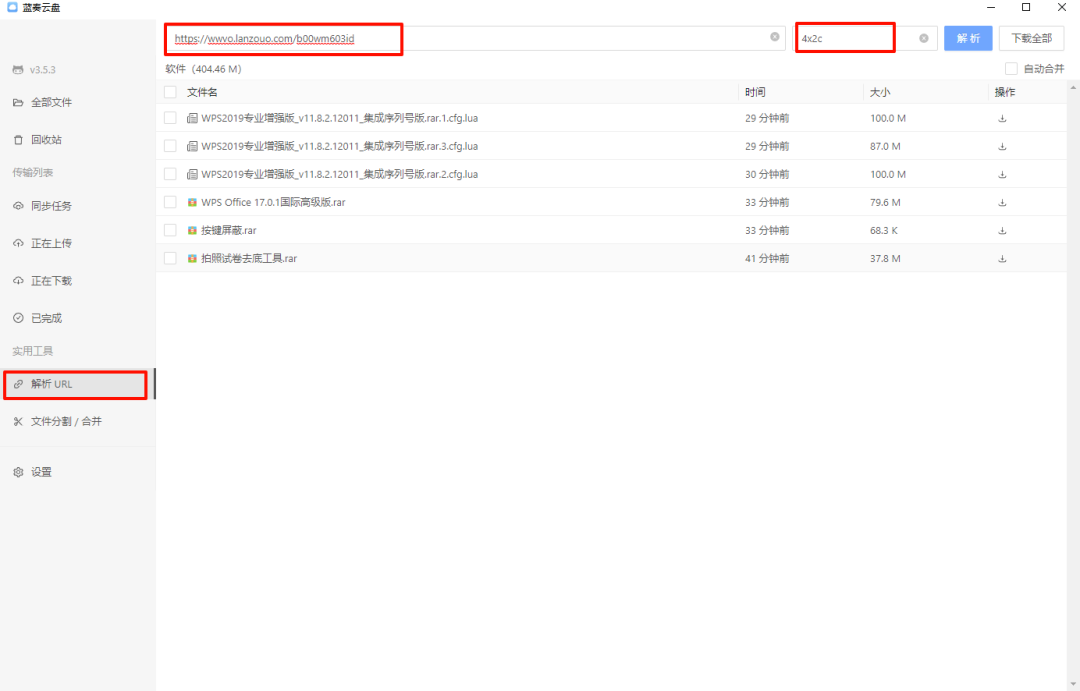Select 解析 URL in the sidebar
Viewport: 1080px width, 691px height.
coord(78,384)
